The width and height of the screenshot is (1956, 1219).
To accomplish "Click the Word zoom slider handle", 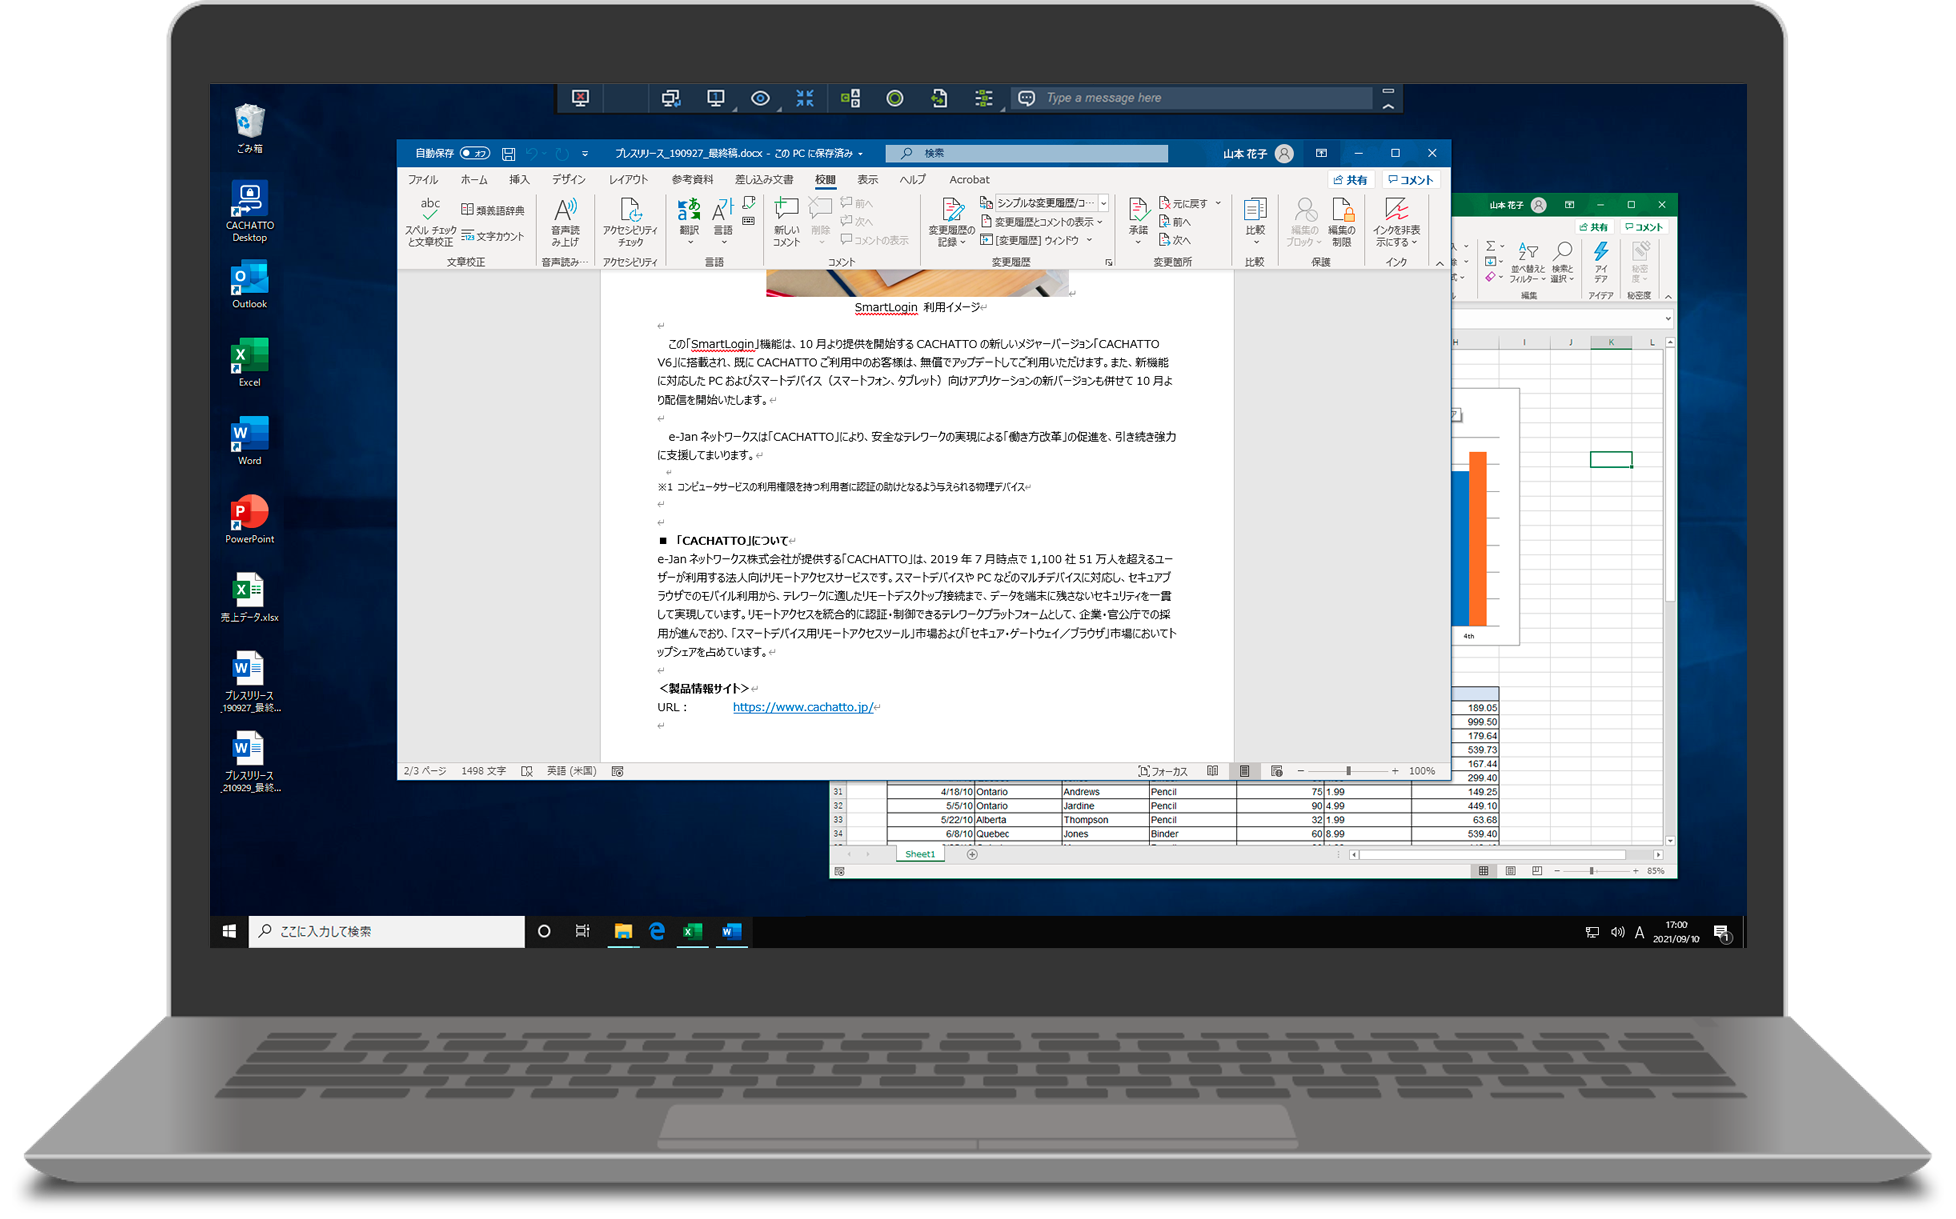I will pyautogui.click(x=1348, y=771).
